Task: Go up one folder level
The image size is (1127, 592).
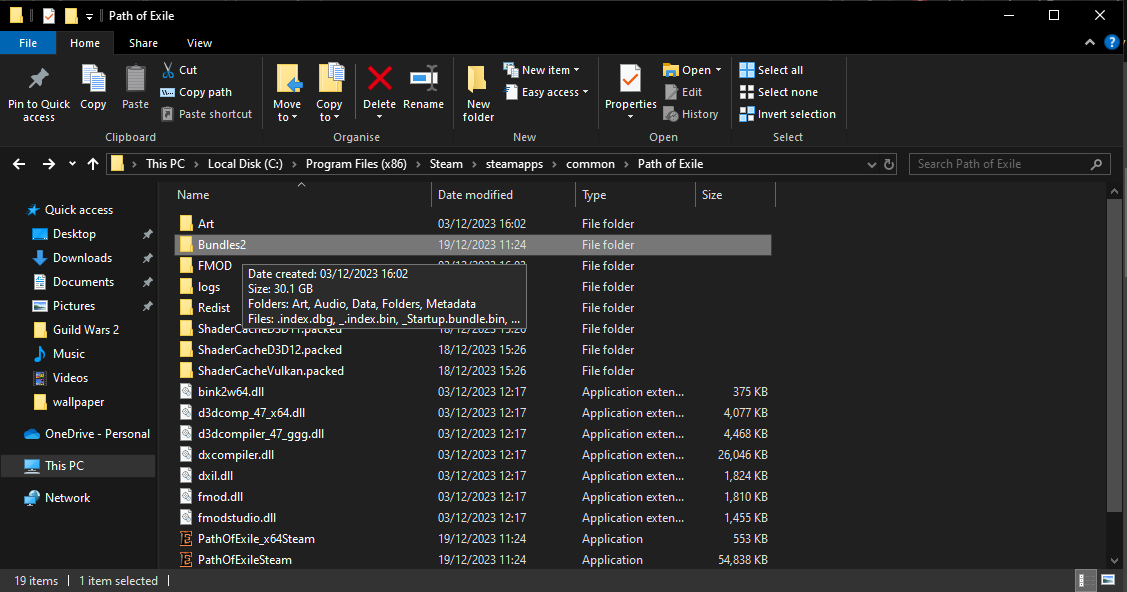Action: point(93,165)
